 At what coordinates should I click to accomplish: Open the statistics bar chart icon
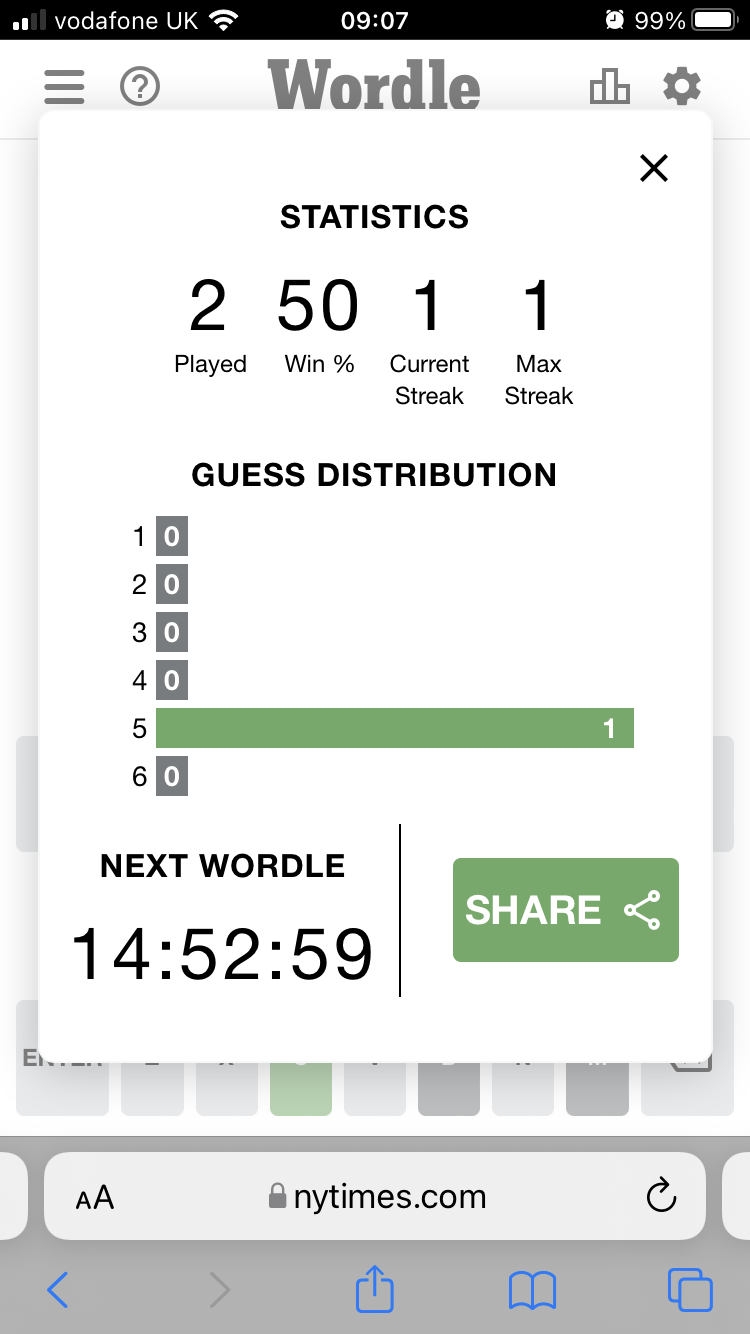pos(610,88)
